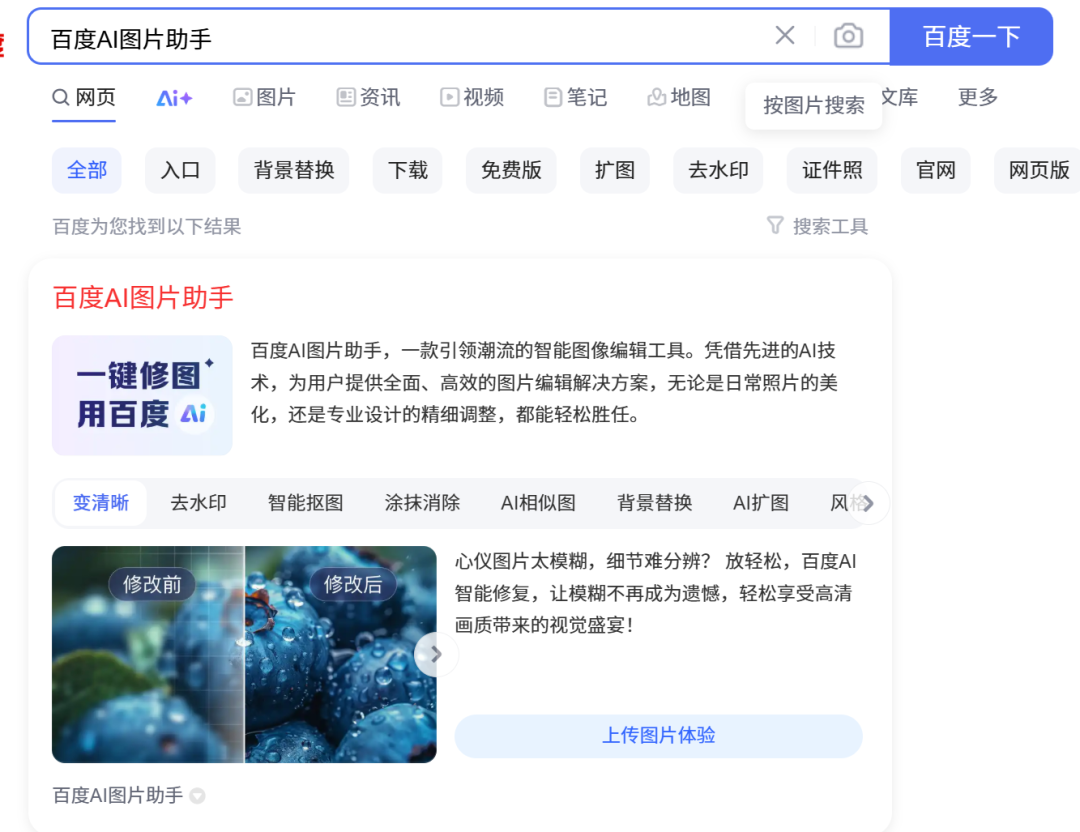The height and width of the screenshot is (832, 1080).
Task: Select the 智能抠图 feature tab
Action: [305, 503]
